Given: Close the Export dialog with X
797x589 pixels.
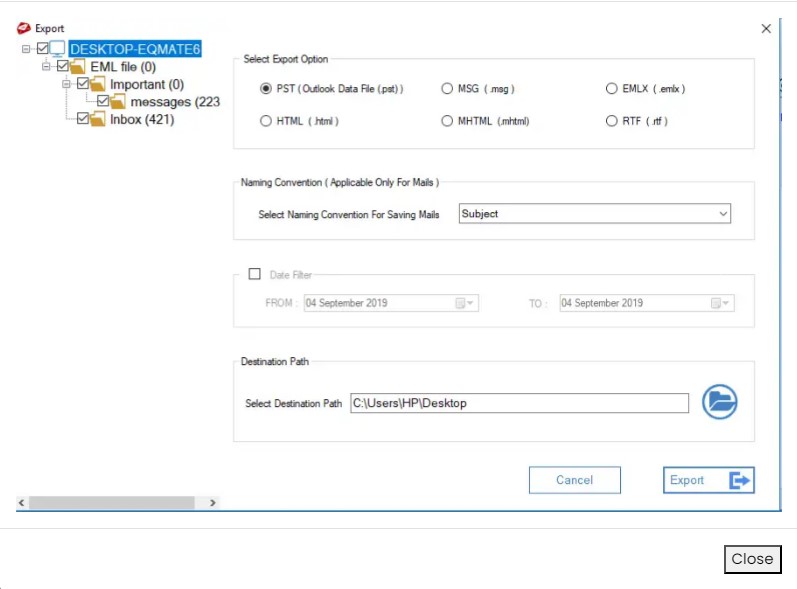Looking at the screenshot, I should point(766,28).
